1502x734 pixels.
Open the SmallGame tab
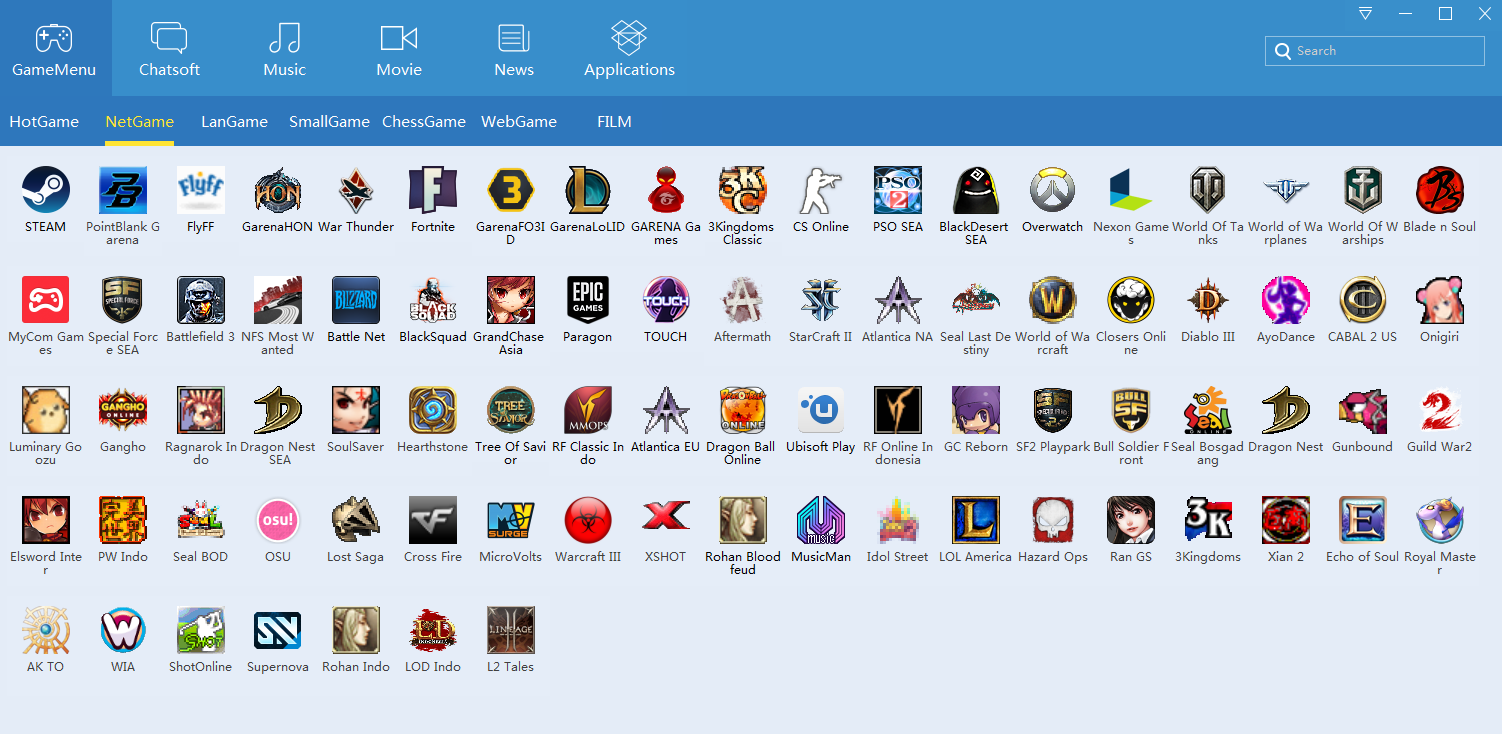click(329, 122)
